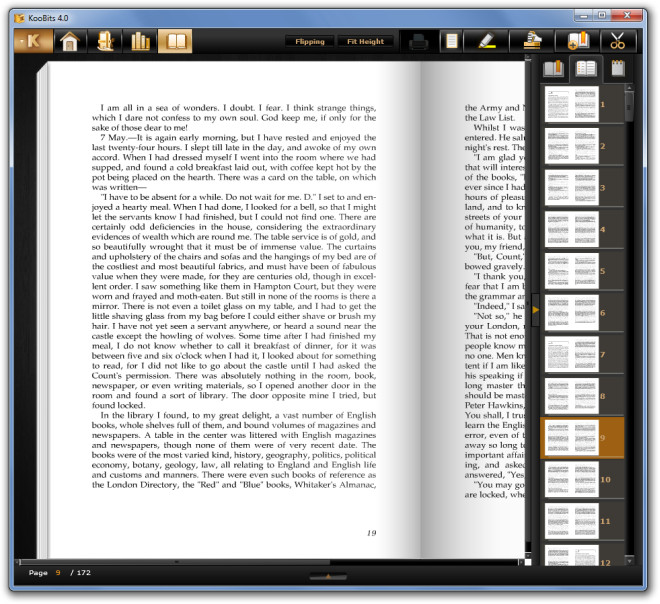
Task: Open page thumbnail 7
Action: (x=572, y=354)
